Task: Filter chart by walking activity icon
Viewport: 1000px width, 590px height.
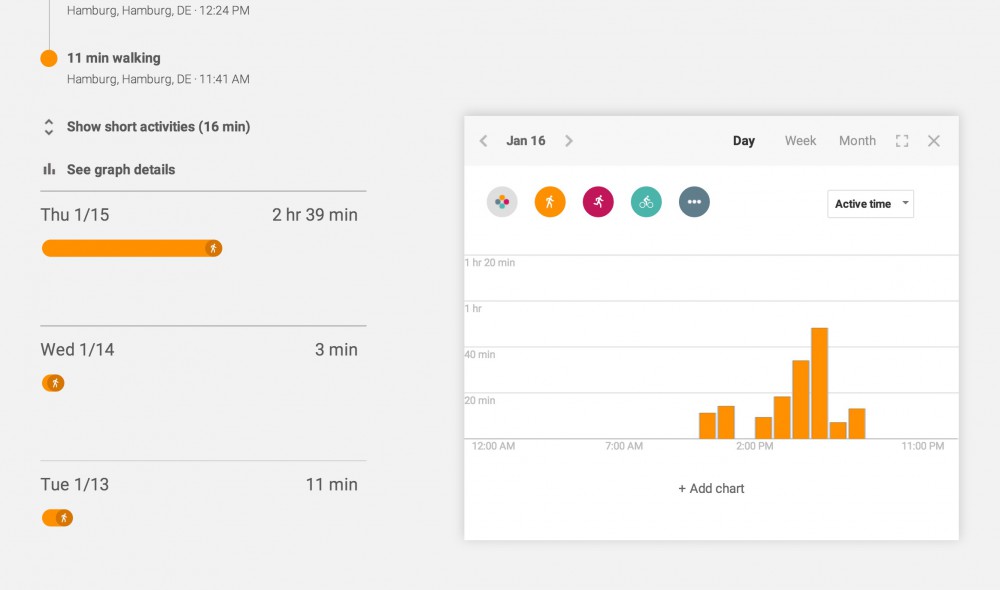Action: (550, 202)
